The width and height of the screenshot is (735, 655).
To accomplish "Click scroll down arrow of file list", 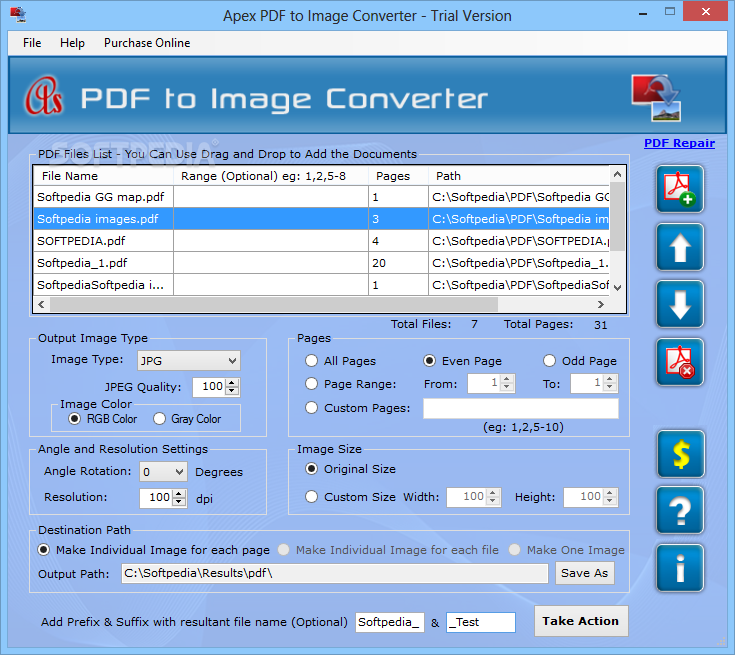I will 617,287.
